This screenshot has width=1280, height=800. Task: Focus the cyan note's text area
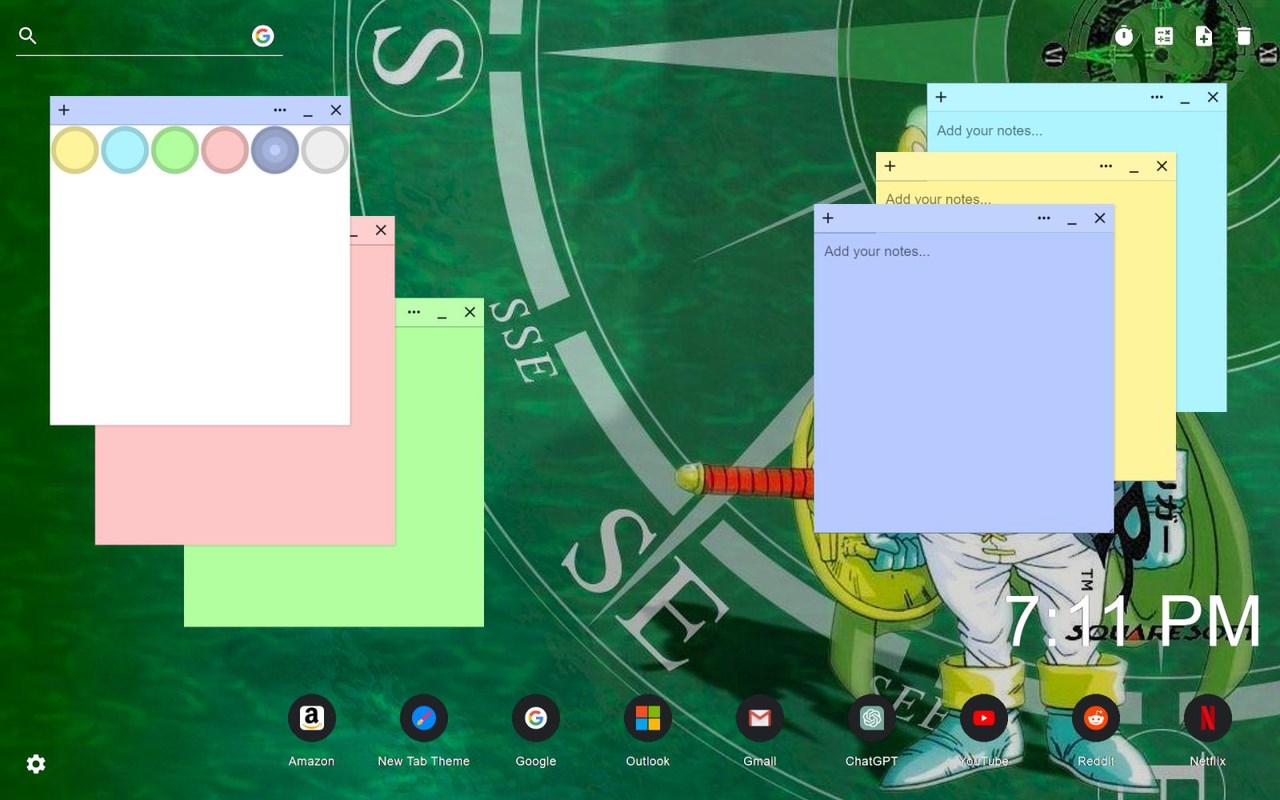(1076, 131)
